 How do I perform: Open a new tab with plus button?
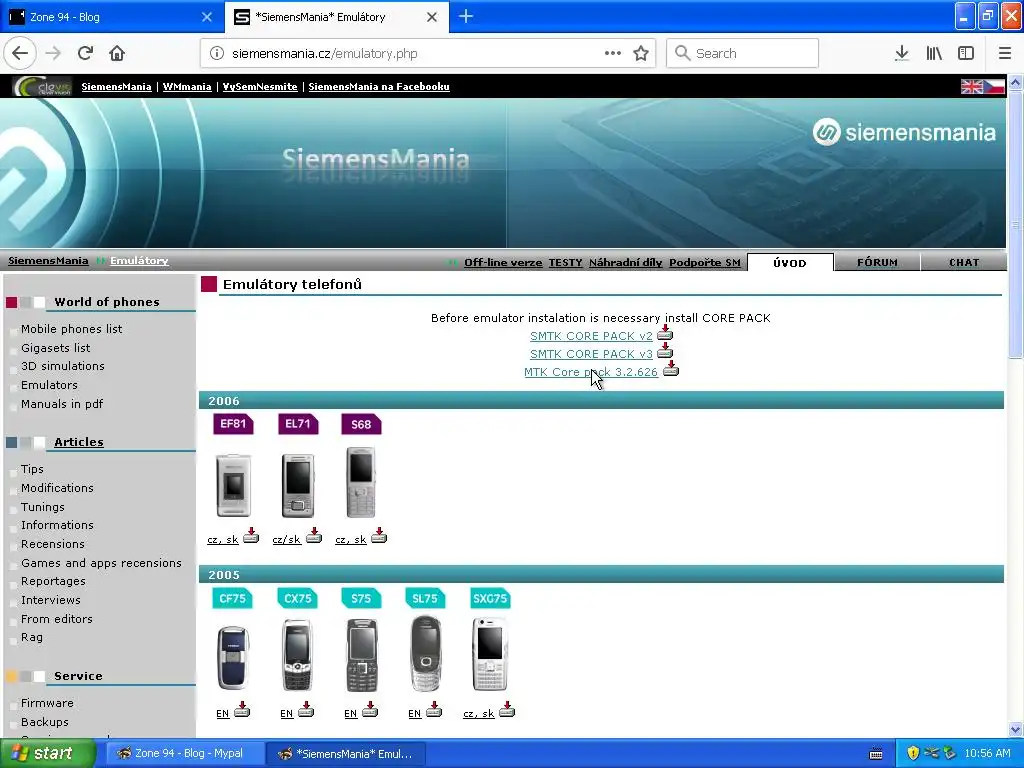coord(466,17)
